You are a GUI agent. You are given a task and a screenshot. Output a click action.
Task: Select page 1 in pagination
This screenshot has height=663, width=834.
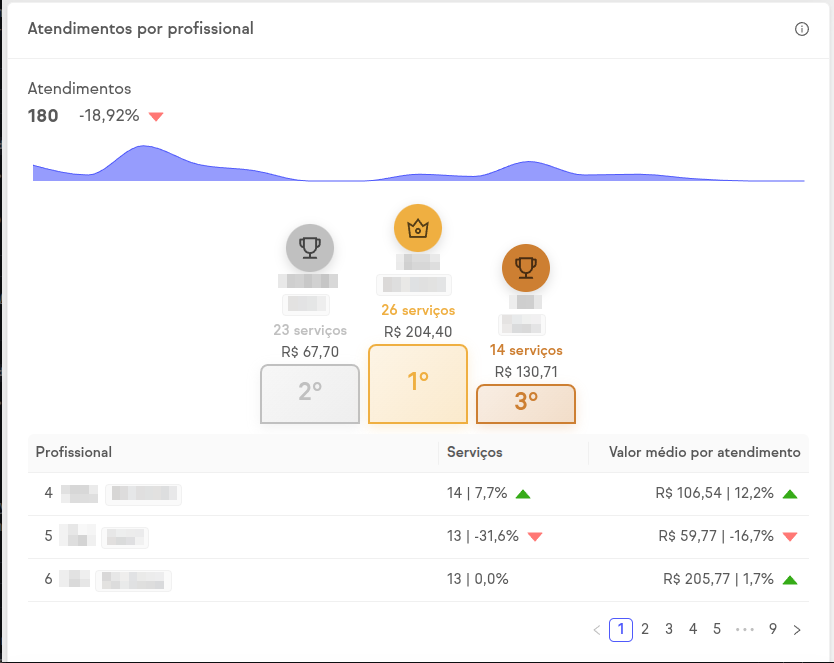tap(621, 629)
